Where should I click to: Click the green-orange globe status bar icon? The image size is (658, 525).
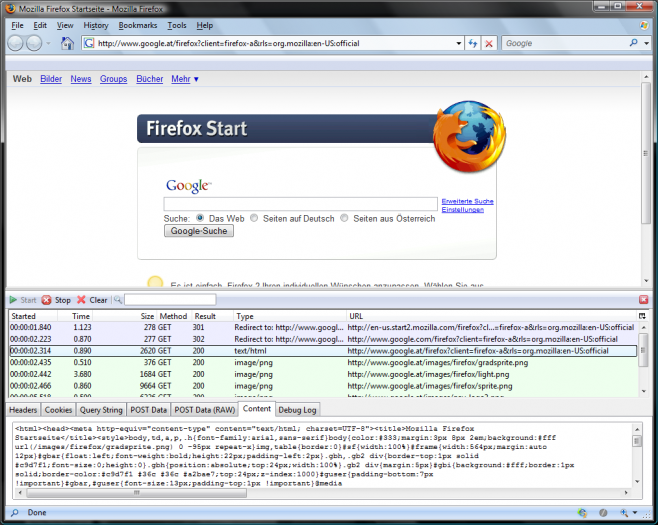(582, 512)
